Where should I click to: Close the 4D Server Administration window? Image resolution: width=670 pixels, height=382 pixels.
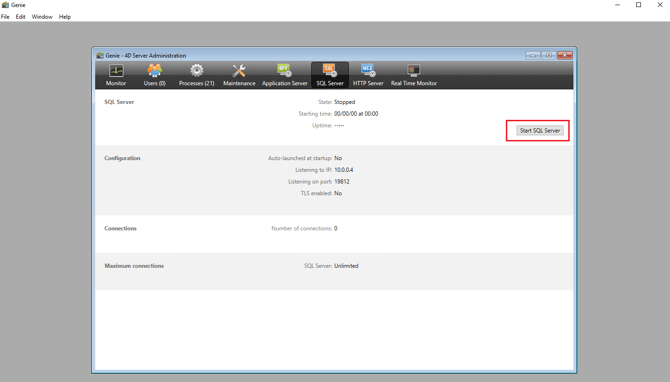coord(564,55)
